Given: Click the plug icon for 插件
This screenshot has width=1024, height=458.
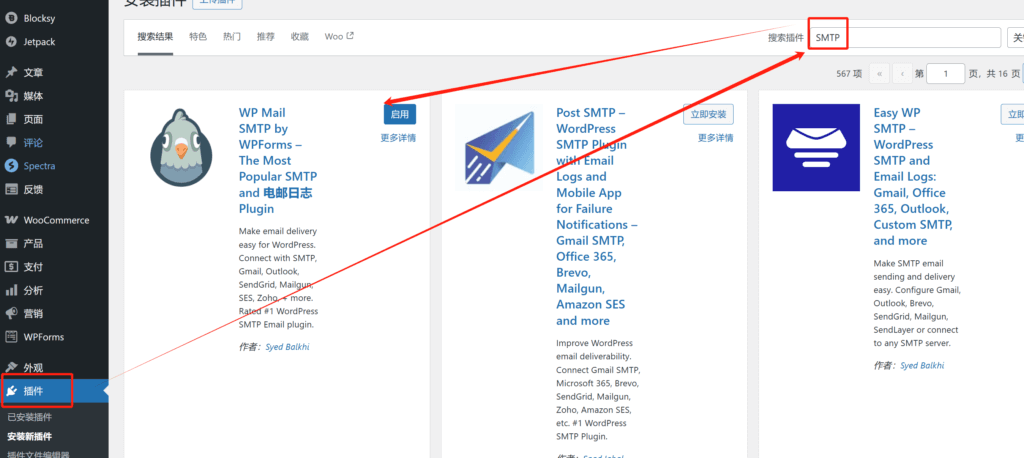Looking at the screenshot, I should (x=11, y=391).
